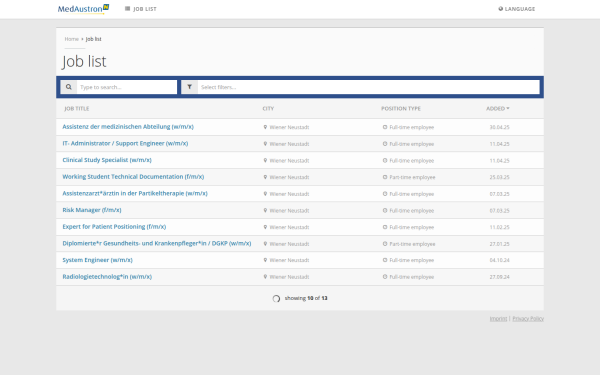This screenshot has width=600, height=375.
Task: Click clock icon in Assistenz der medizinischen row
Action: tap(385, 127)
